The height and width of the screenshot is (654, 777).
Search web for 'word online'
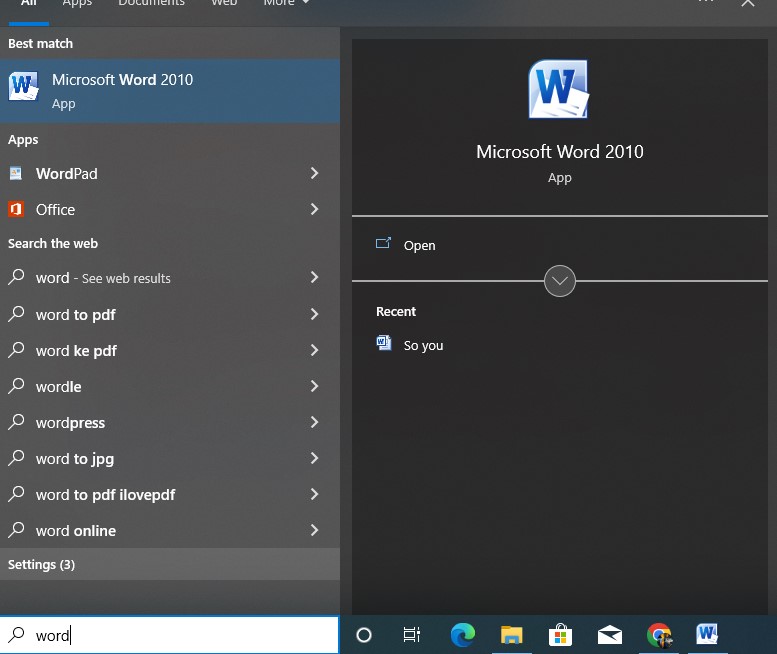[x=169, y=530]
